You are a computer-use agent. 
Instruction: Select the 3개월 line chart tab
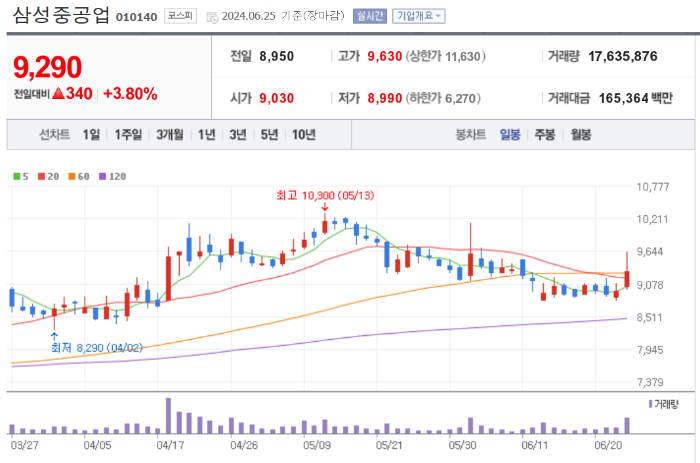click(x=170, y=134)
